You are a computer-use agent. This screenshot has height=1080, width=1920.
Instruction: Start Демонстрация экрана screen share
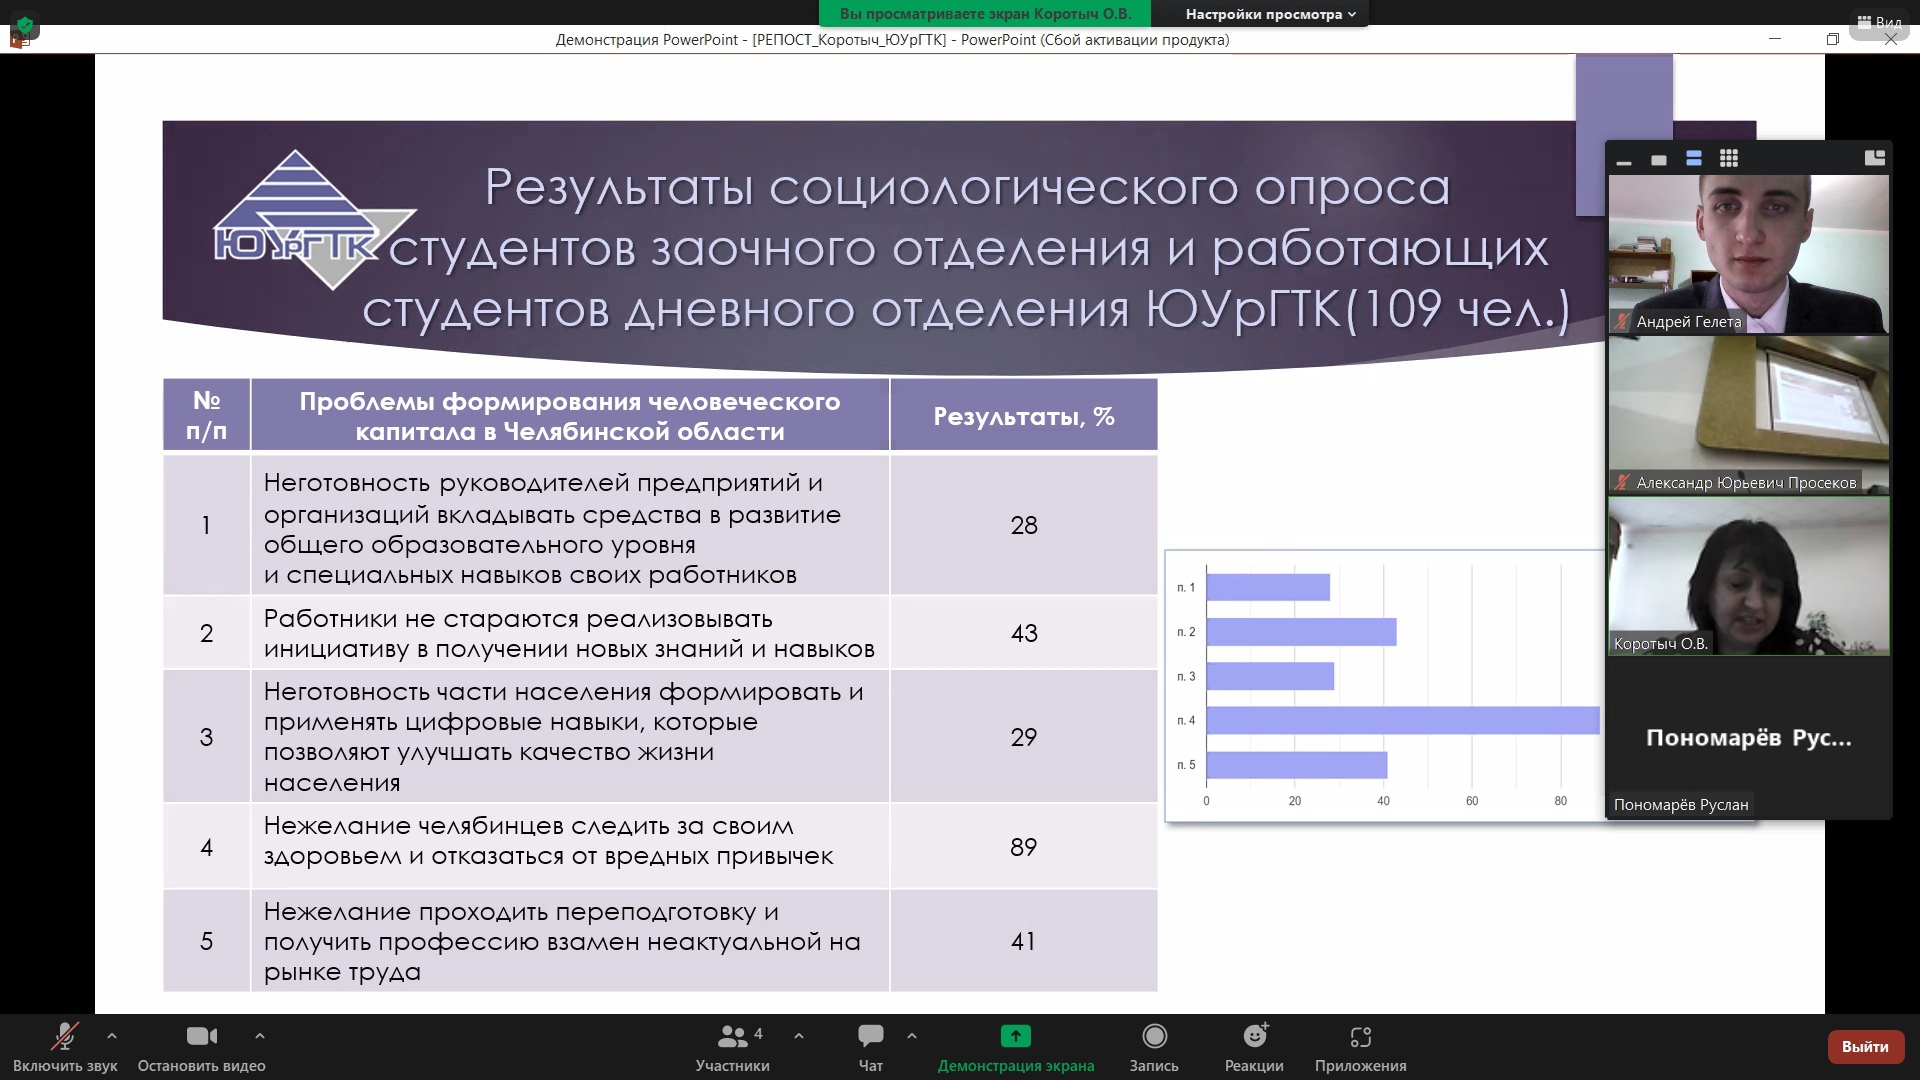1016,1047
